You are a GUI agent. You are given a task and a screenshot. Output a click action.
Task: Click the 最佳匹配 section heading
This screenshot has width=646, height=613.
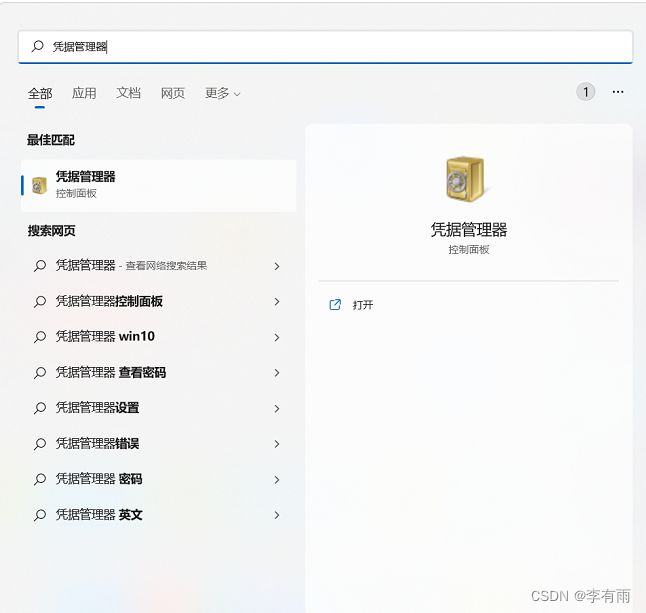pyautogui.click(x=51, y=140)
